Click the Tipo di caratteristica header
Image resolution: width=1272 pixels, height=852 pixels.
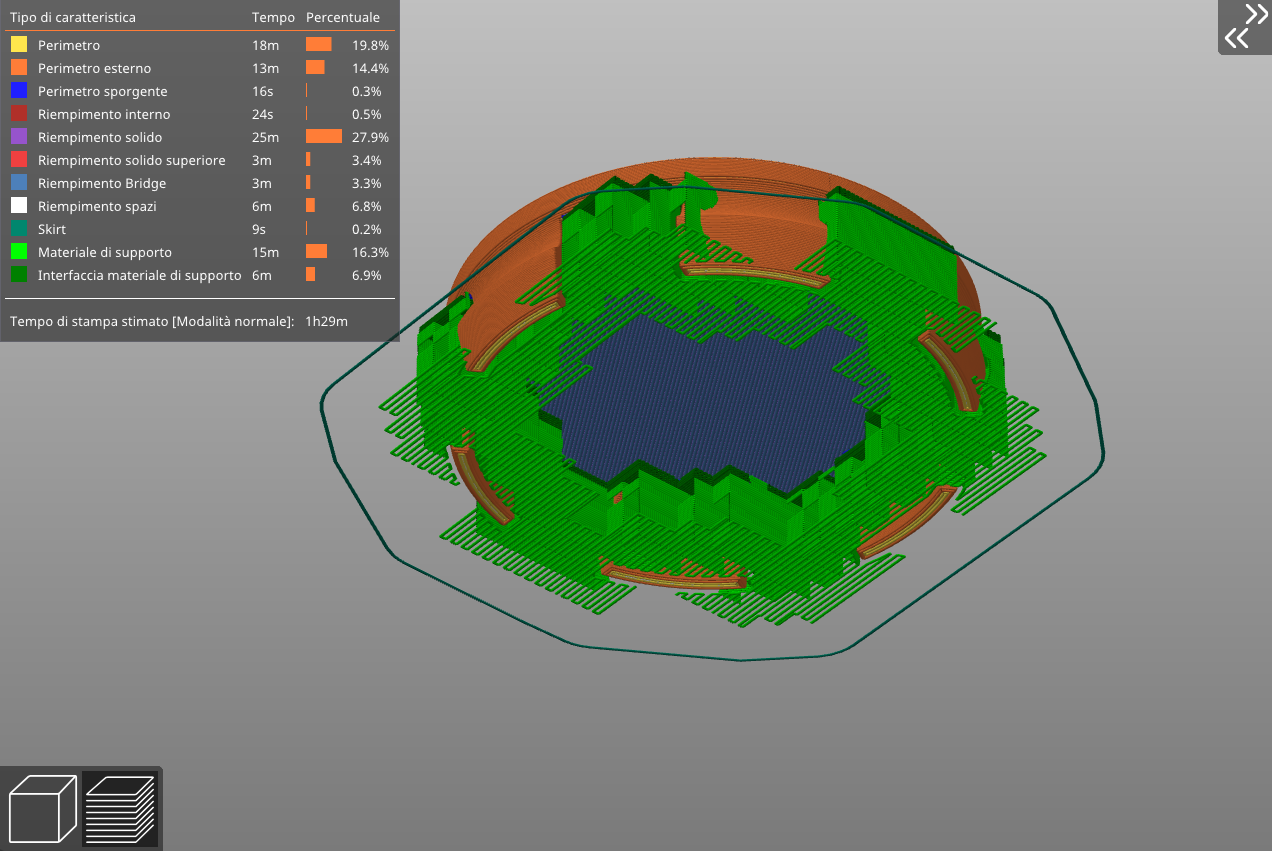pyautogui.click(x=73, y=18)
